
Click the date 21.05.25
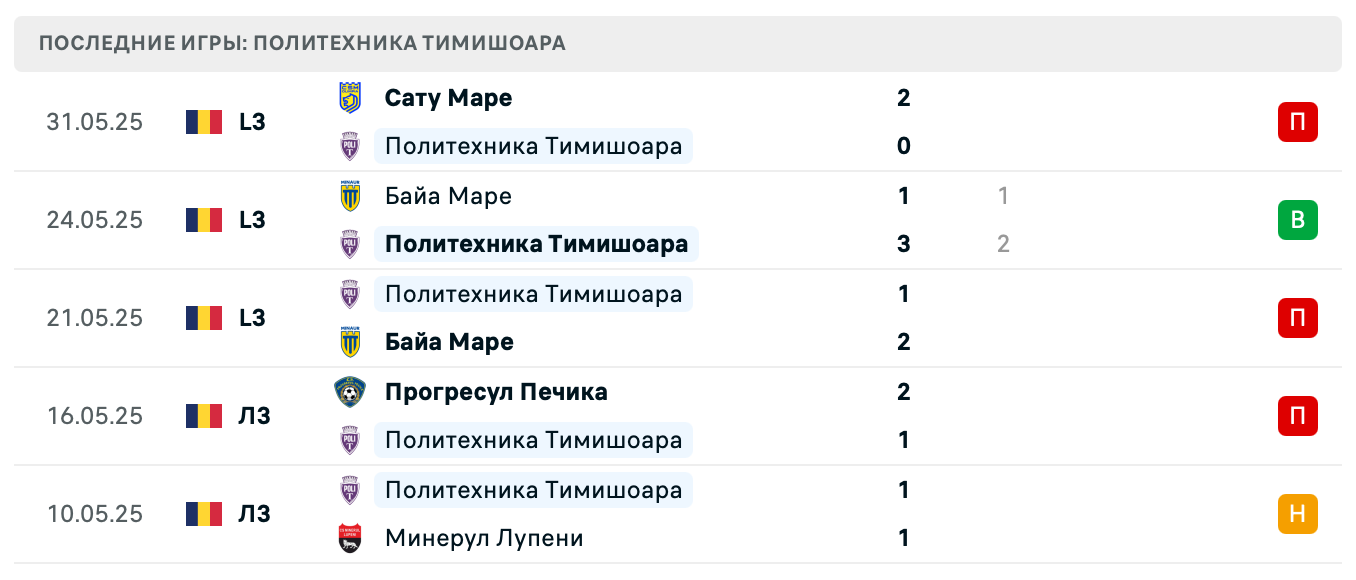tap(94, 317)
